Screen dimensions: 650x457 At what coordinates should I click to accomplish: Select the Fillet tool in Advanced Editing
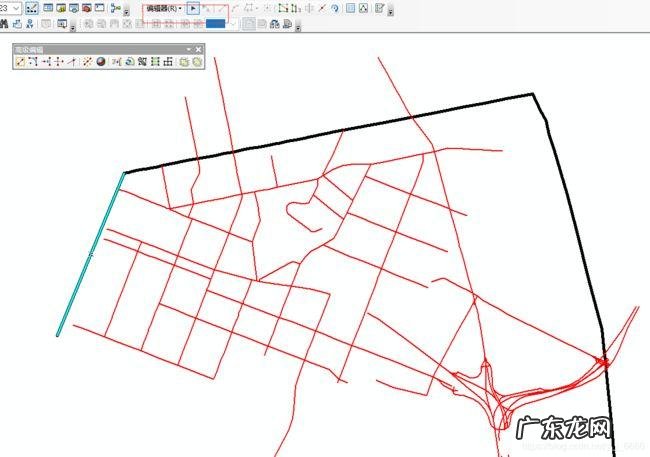[33, 62]
